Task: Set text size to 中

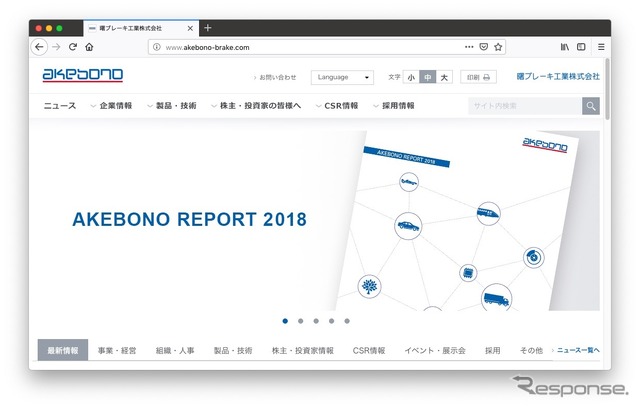Action: (428, 77)
